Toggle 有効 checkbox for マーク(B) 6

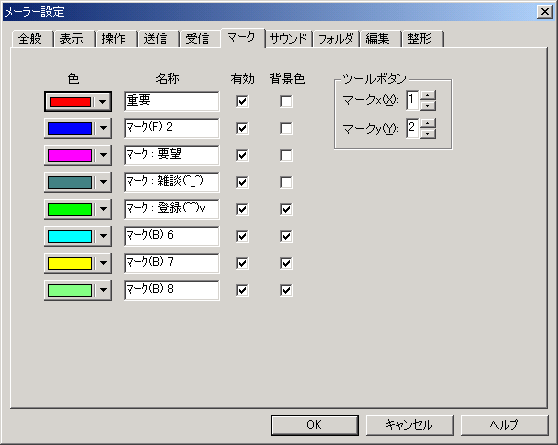point(242,236)
